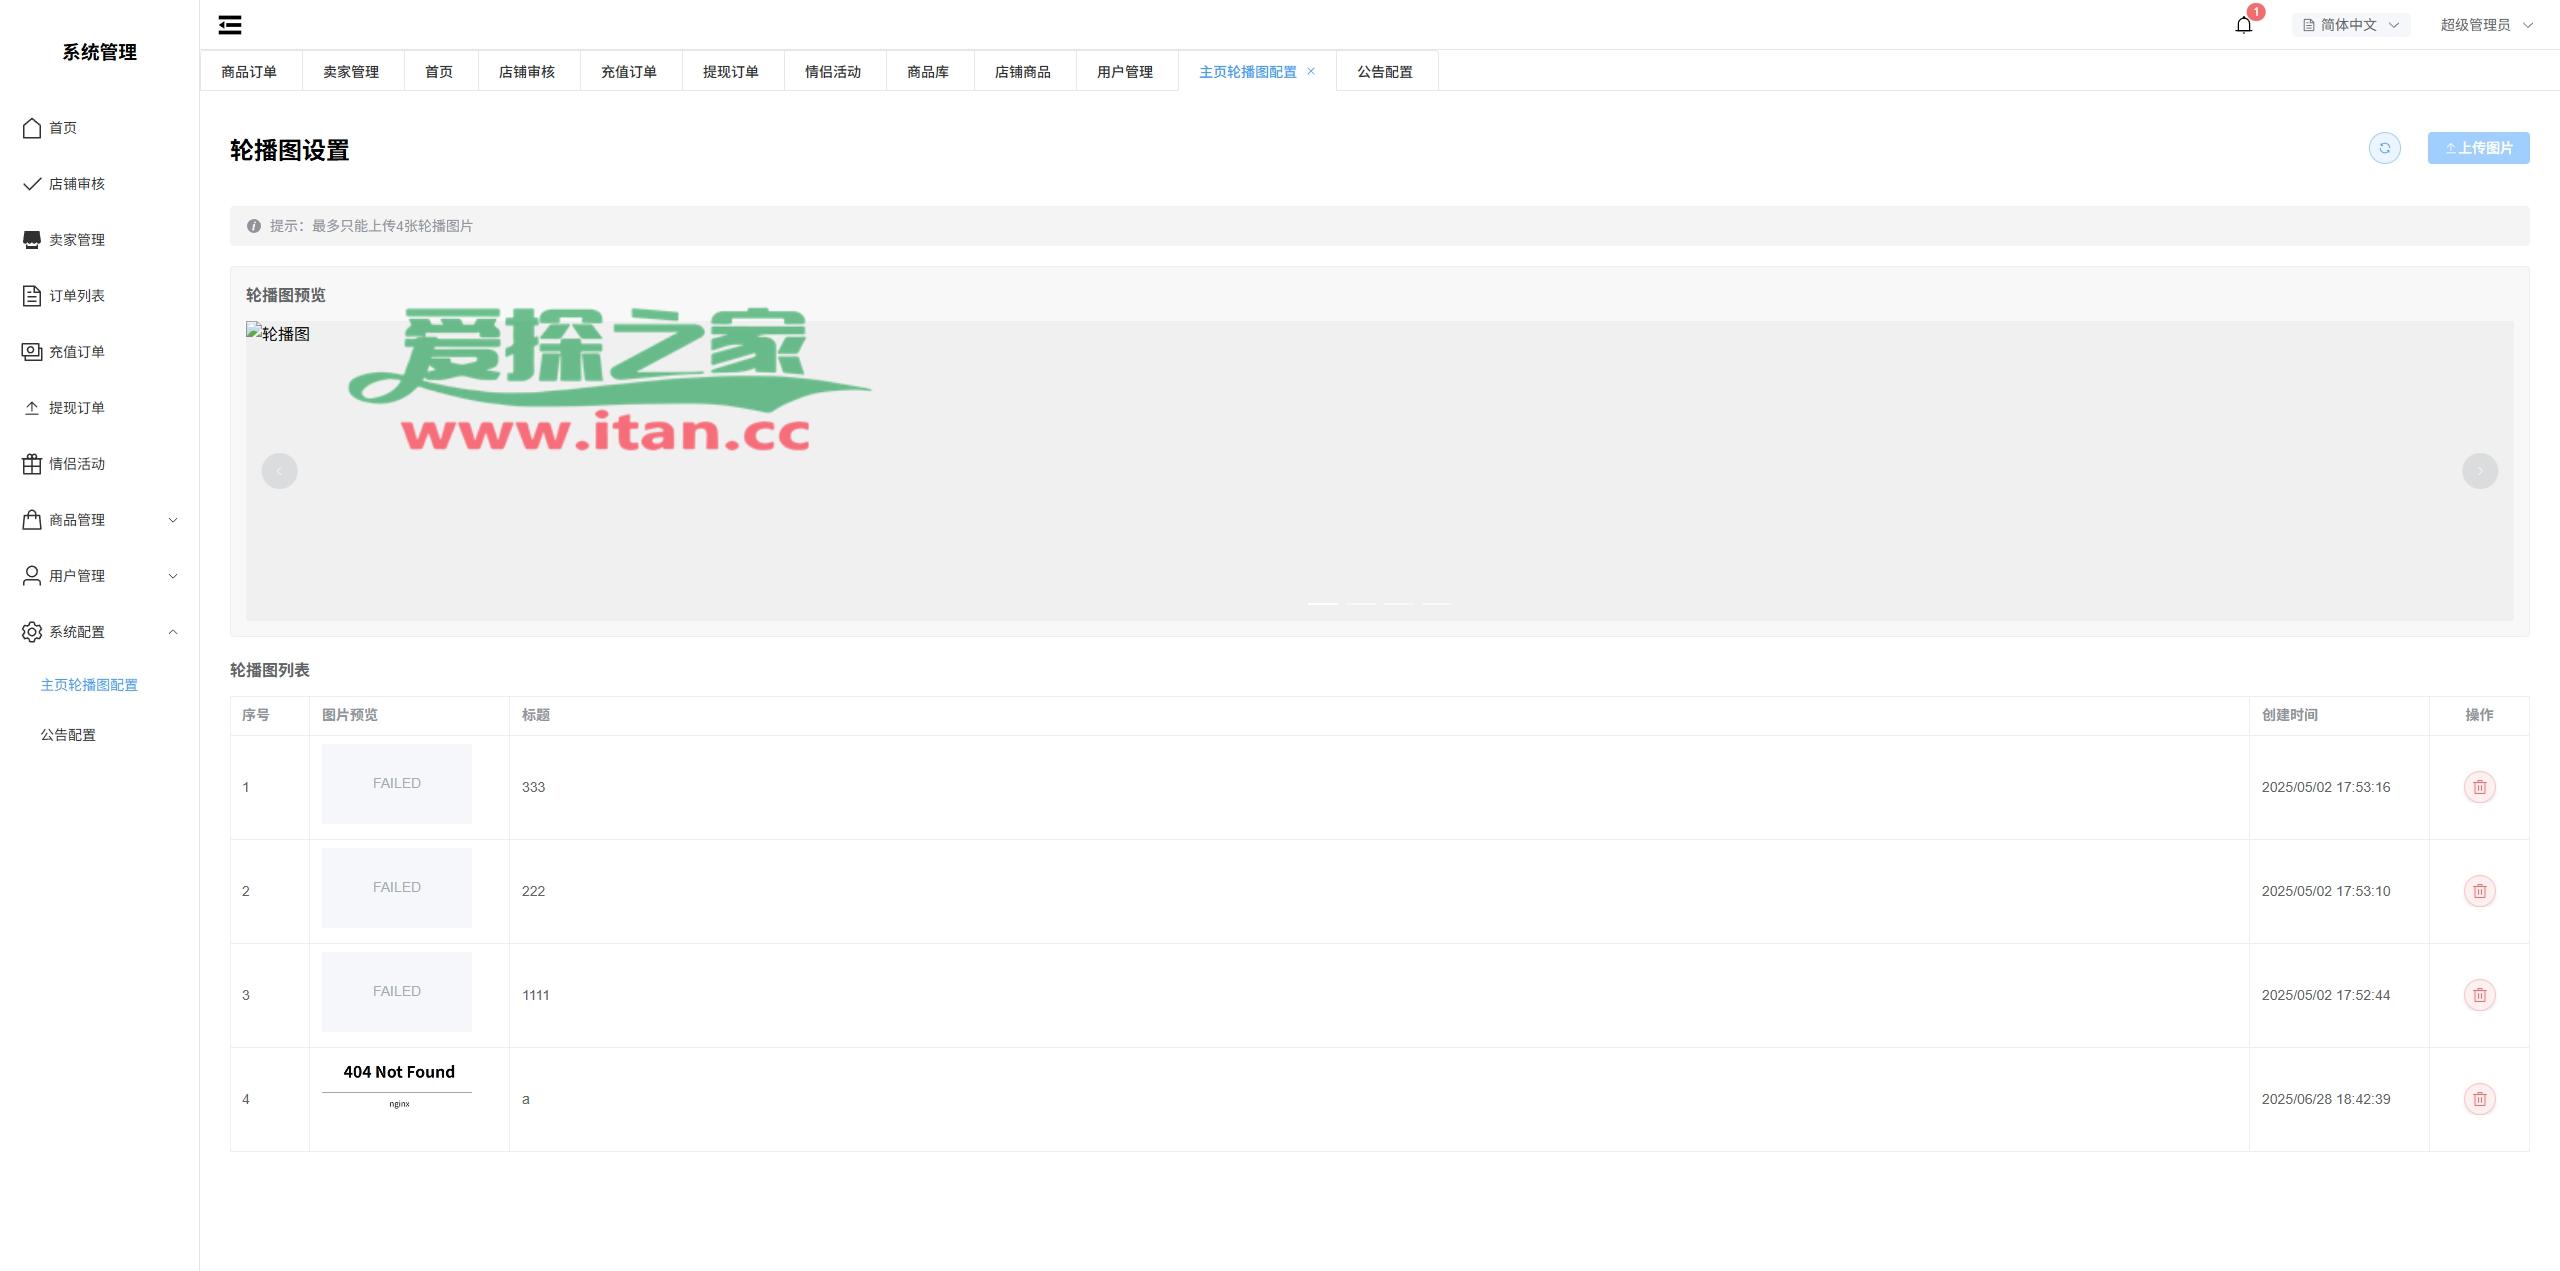The height and width of the screenshot is (1271, 2560).
Task: Open FAILED image thumbnail in row 222
Action: 397,888
